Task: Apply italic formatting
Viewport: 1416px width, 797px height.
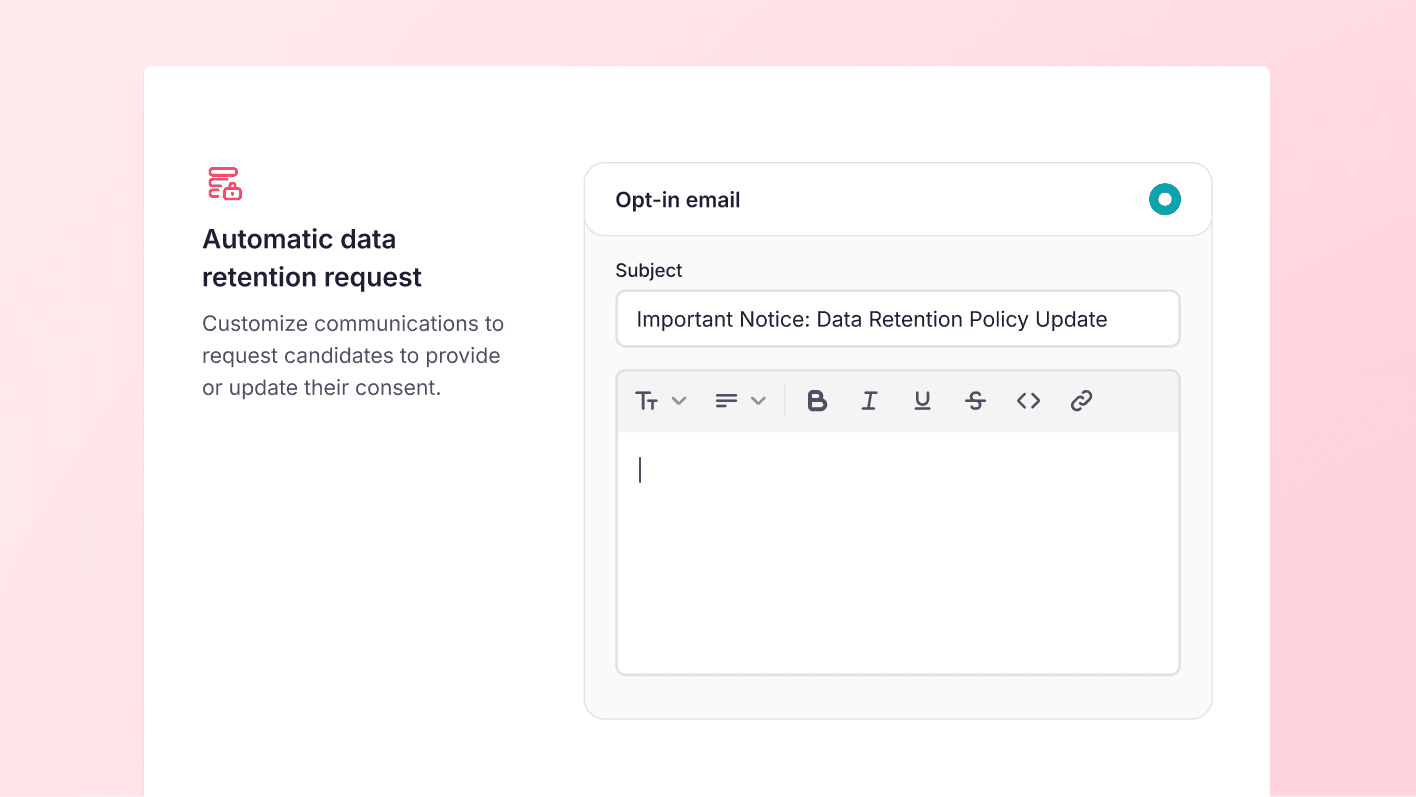Action: pyautogui.click(x=869, y=400)
